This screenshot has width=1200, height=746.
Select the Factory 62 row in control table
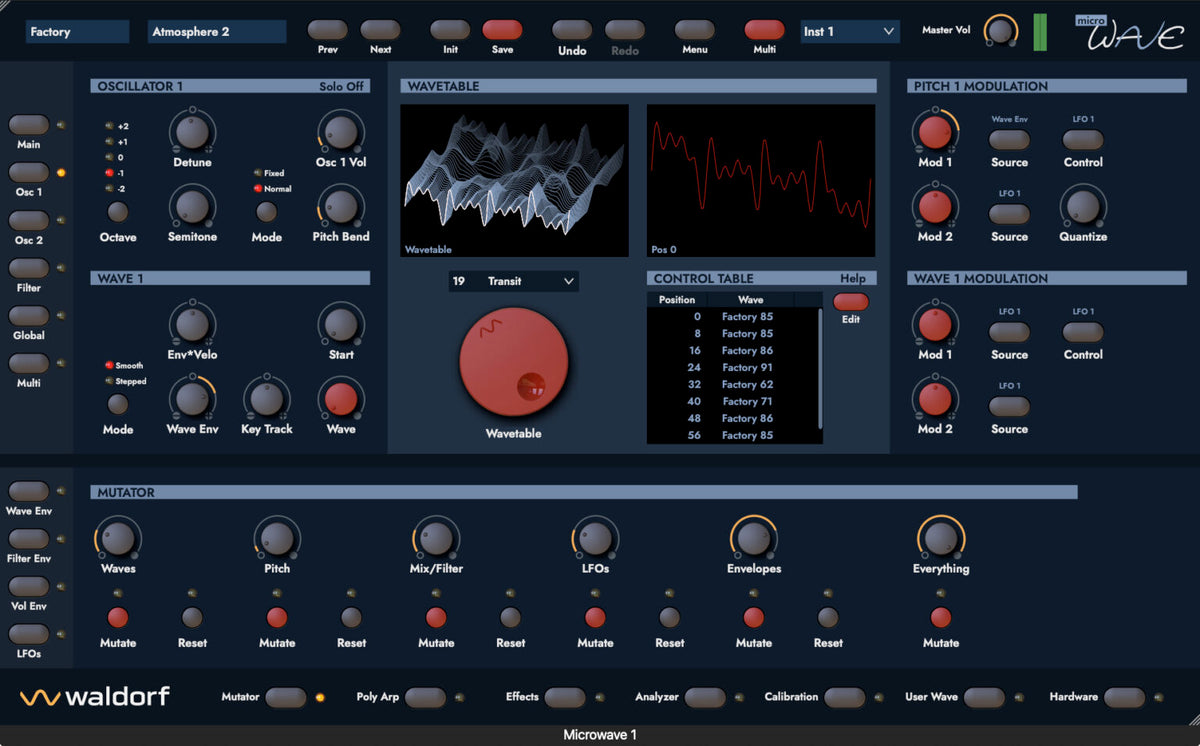pyautogui.click(x=734, y=384)
